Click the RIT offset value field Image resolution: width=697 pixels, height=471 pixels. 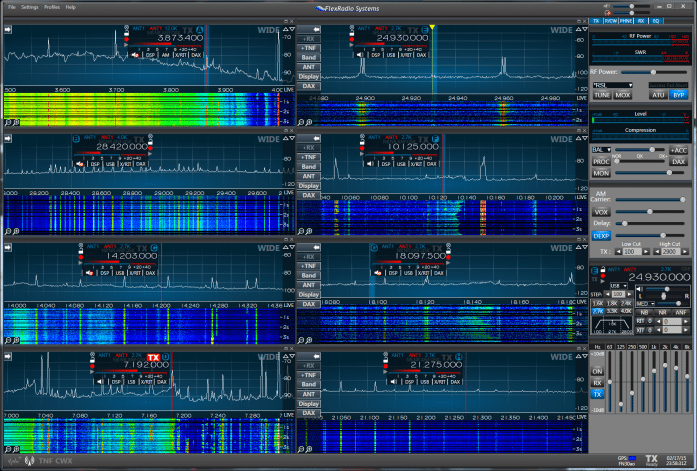pyautogui.click(x=671, y=321)
